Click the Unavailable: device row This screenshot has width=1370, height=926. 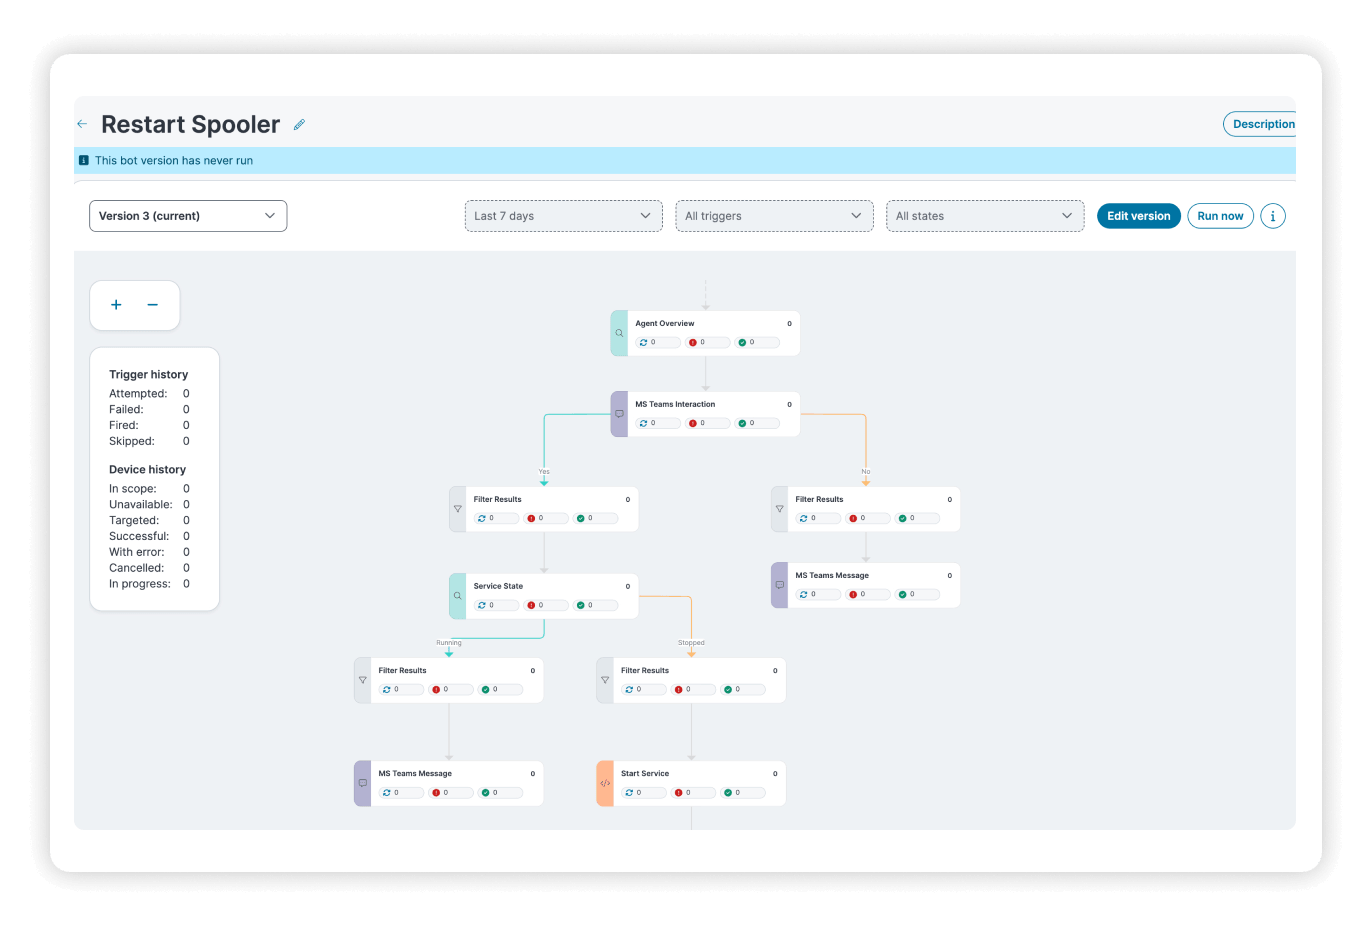pos(149,505)
